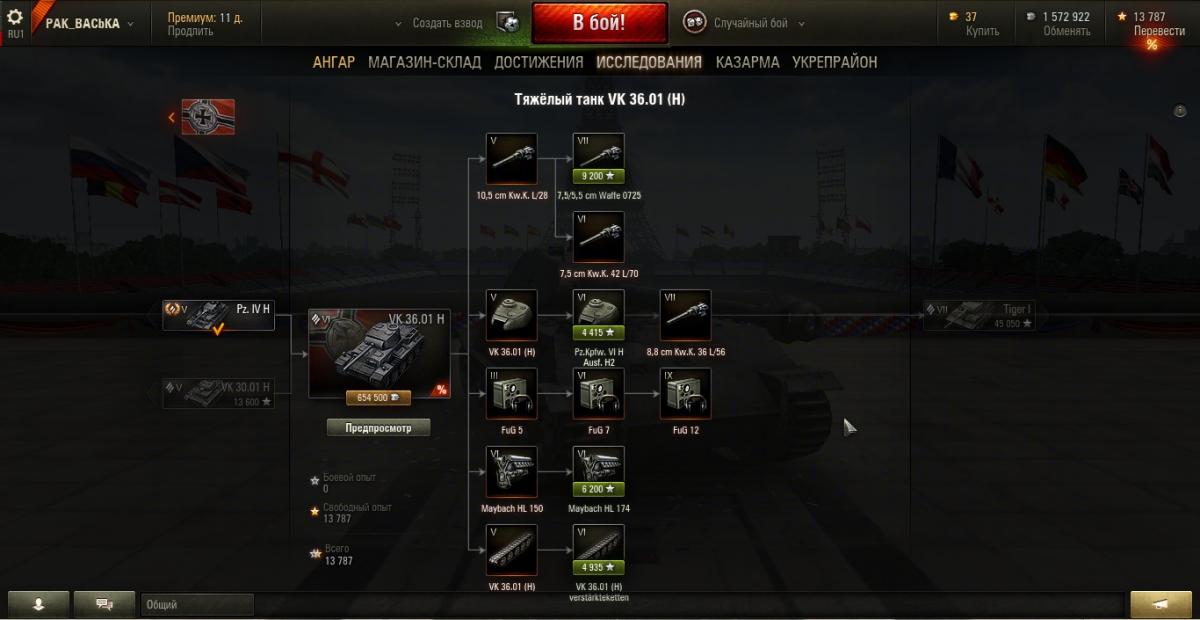Expand the РАК_ВАСЬКА player name dropdown
This screenshot has height=620, width=1200.
pyautogui.click(x=89, y=23)
